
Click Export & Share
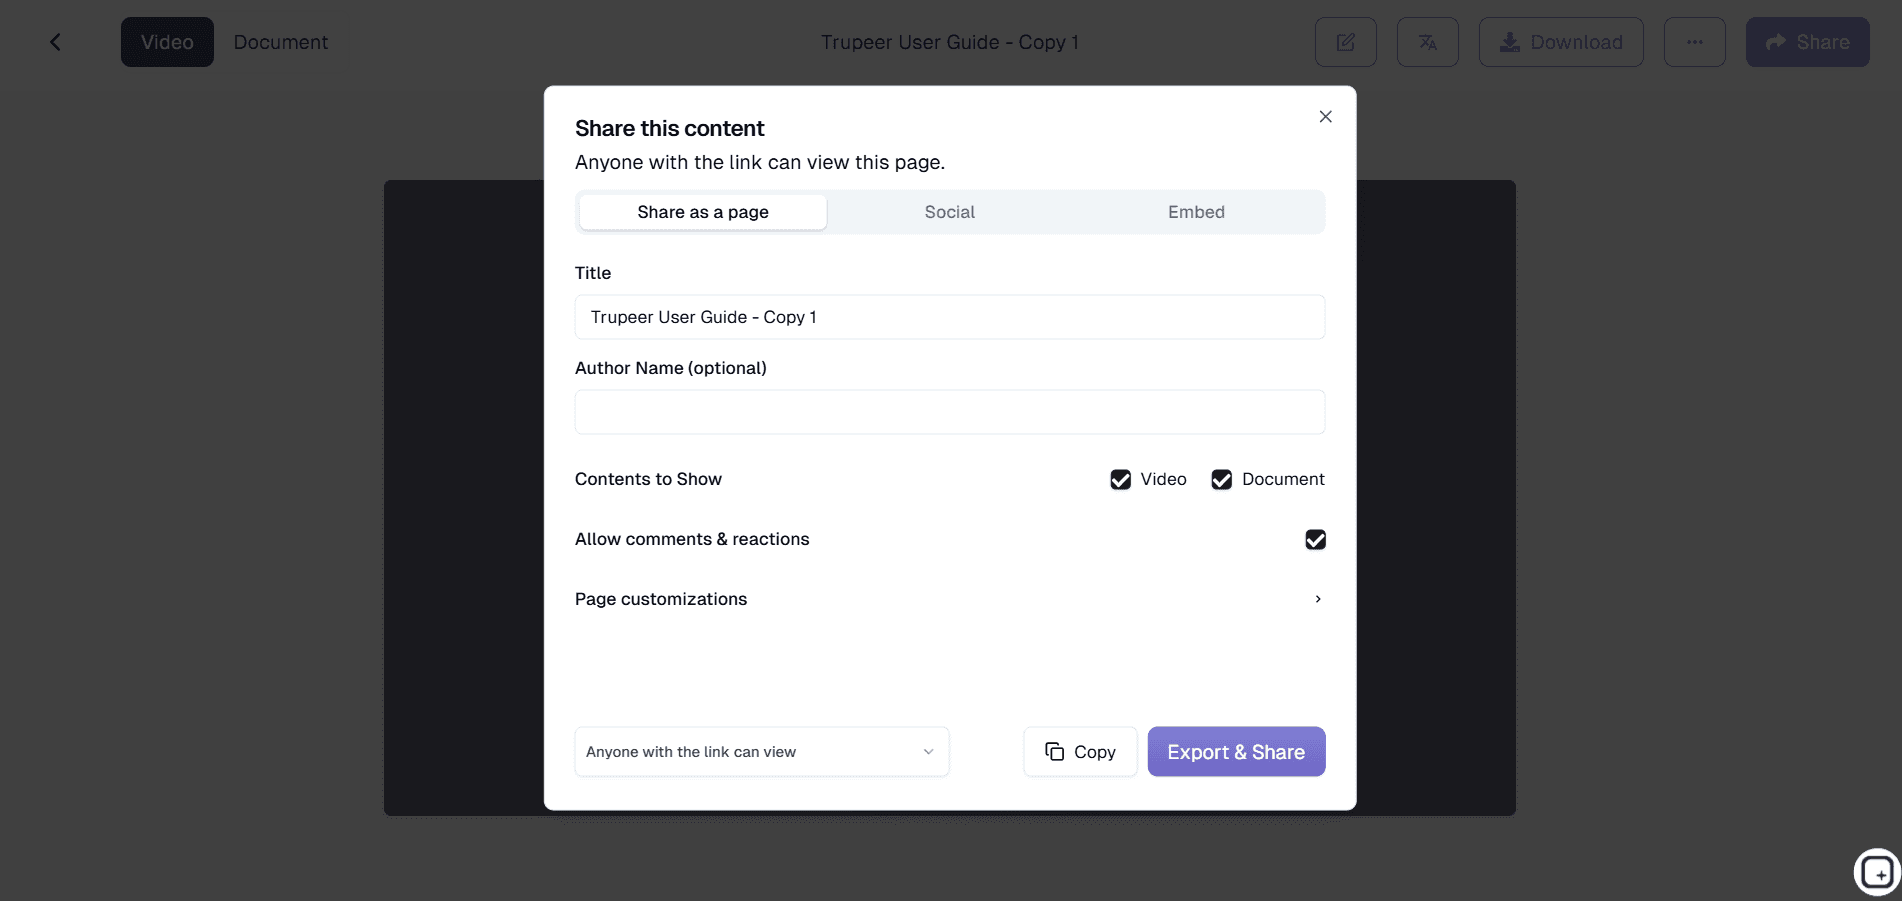pyautogui.click(x=1236, y=751)
